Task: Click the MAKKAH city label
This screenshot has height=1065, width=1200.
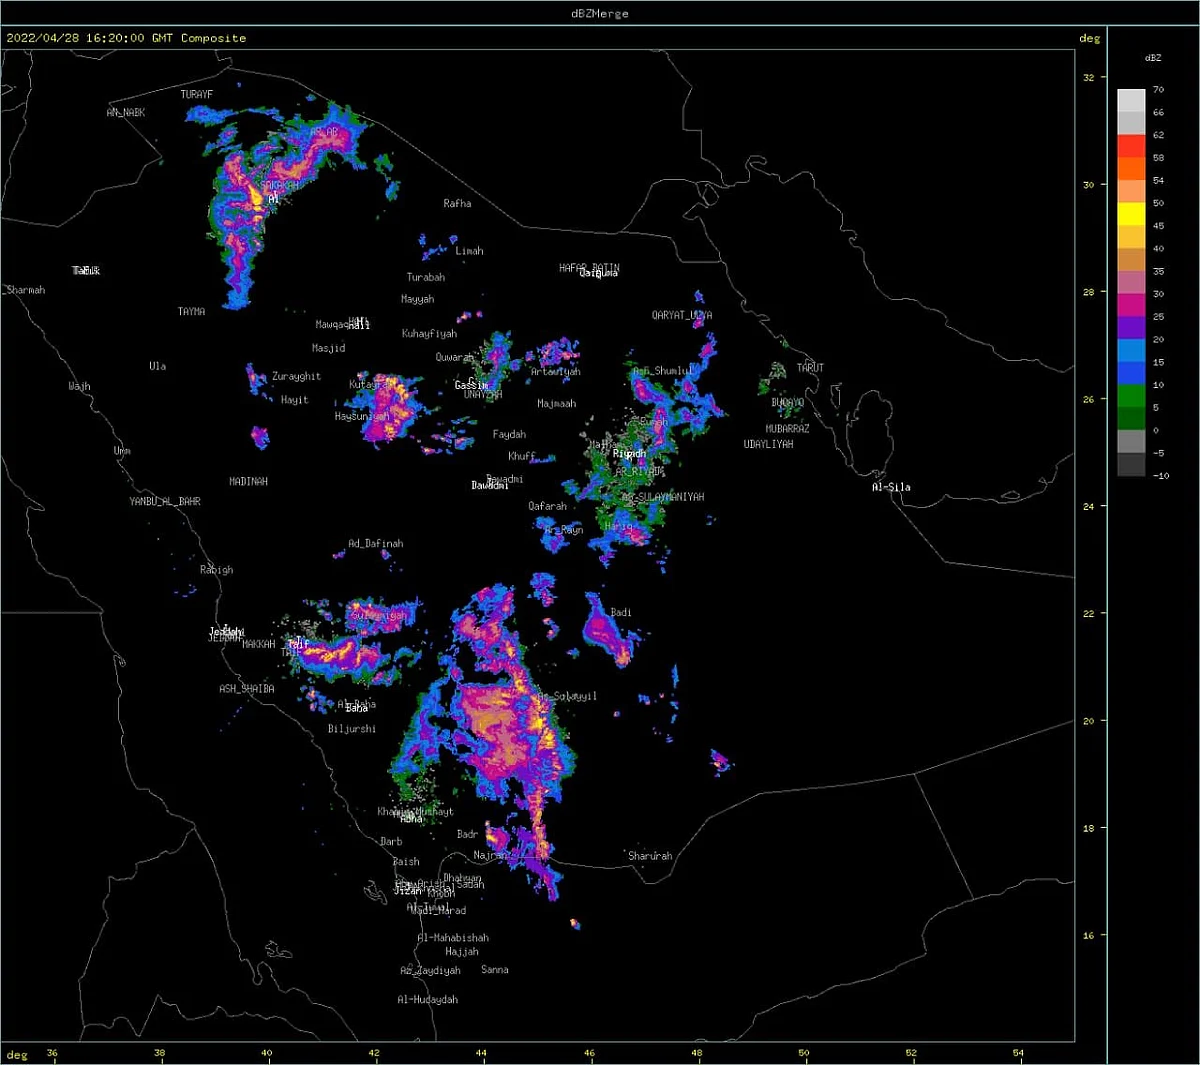Action: point(259,644)
